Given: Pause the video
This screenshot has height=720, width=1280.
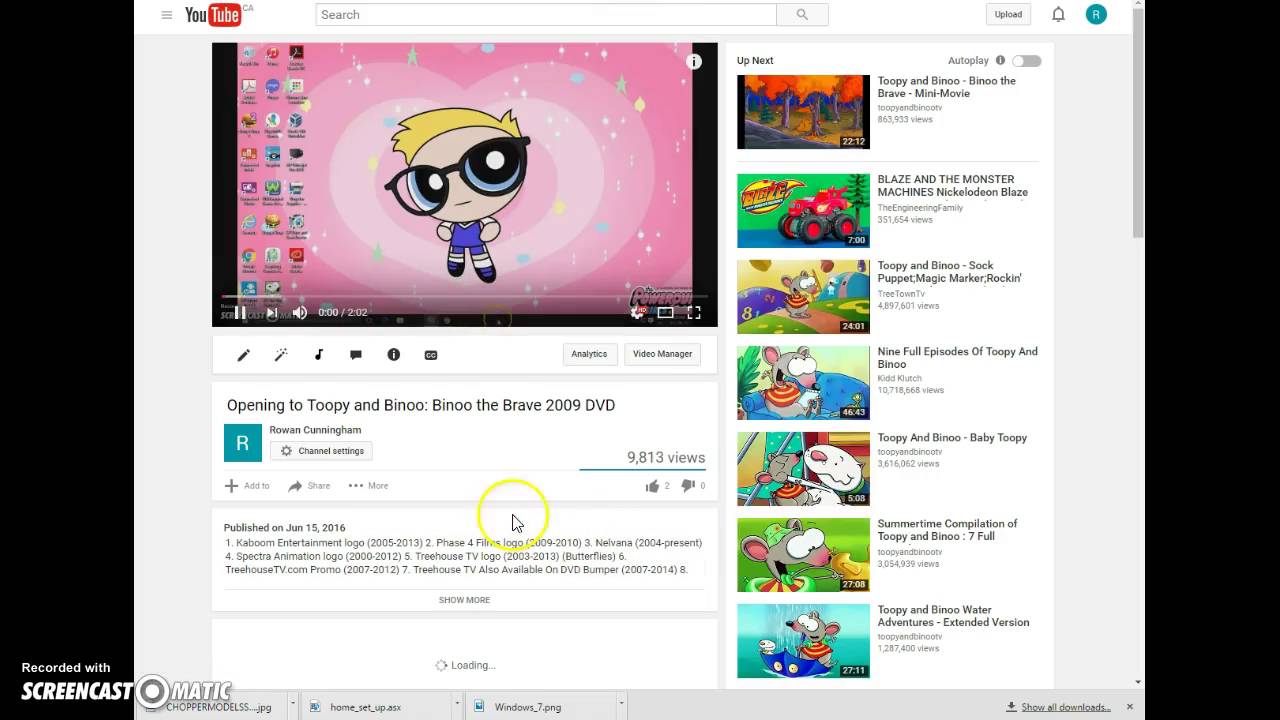Looking at the screenshot, I should click(240, 312).
